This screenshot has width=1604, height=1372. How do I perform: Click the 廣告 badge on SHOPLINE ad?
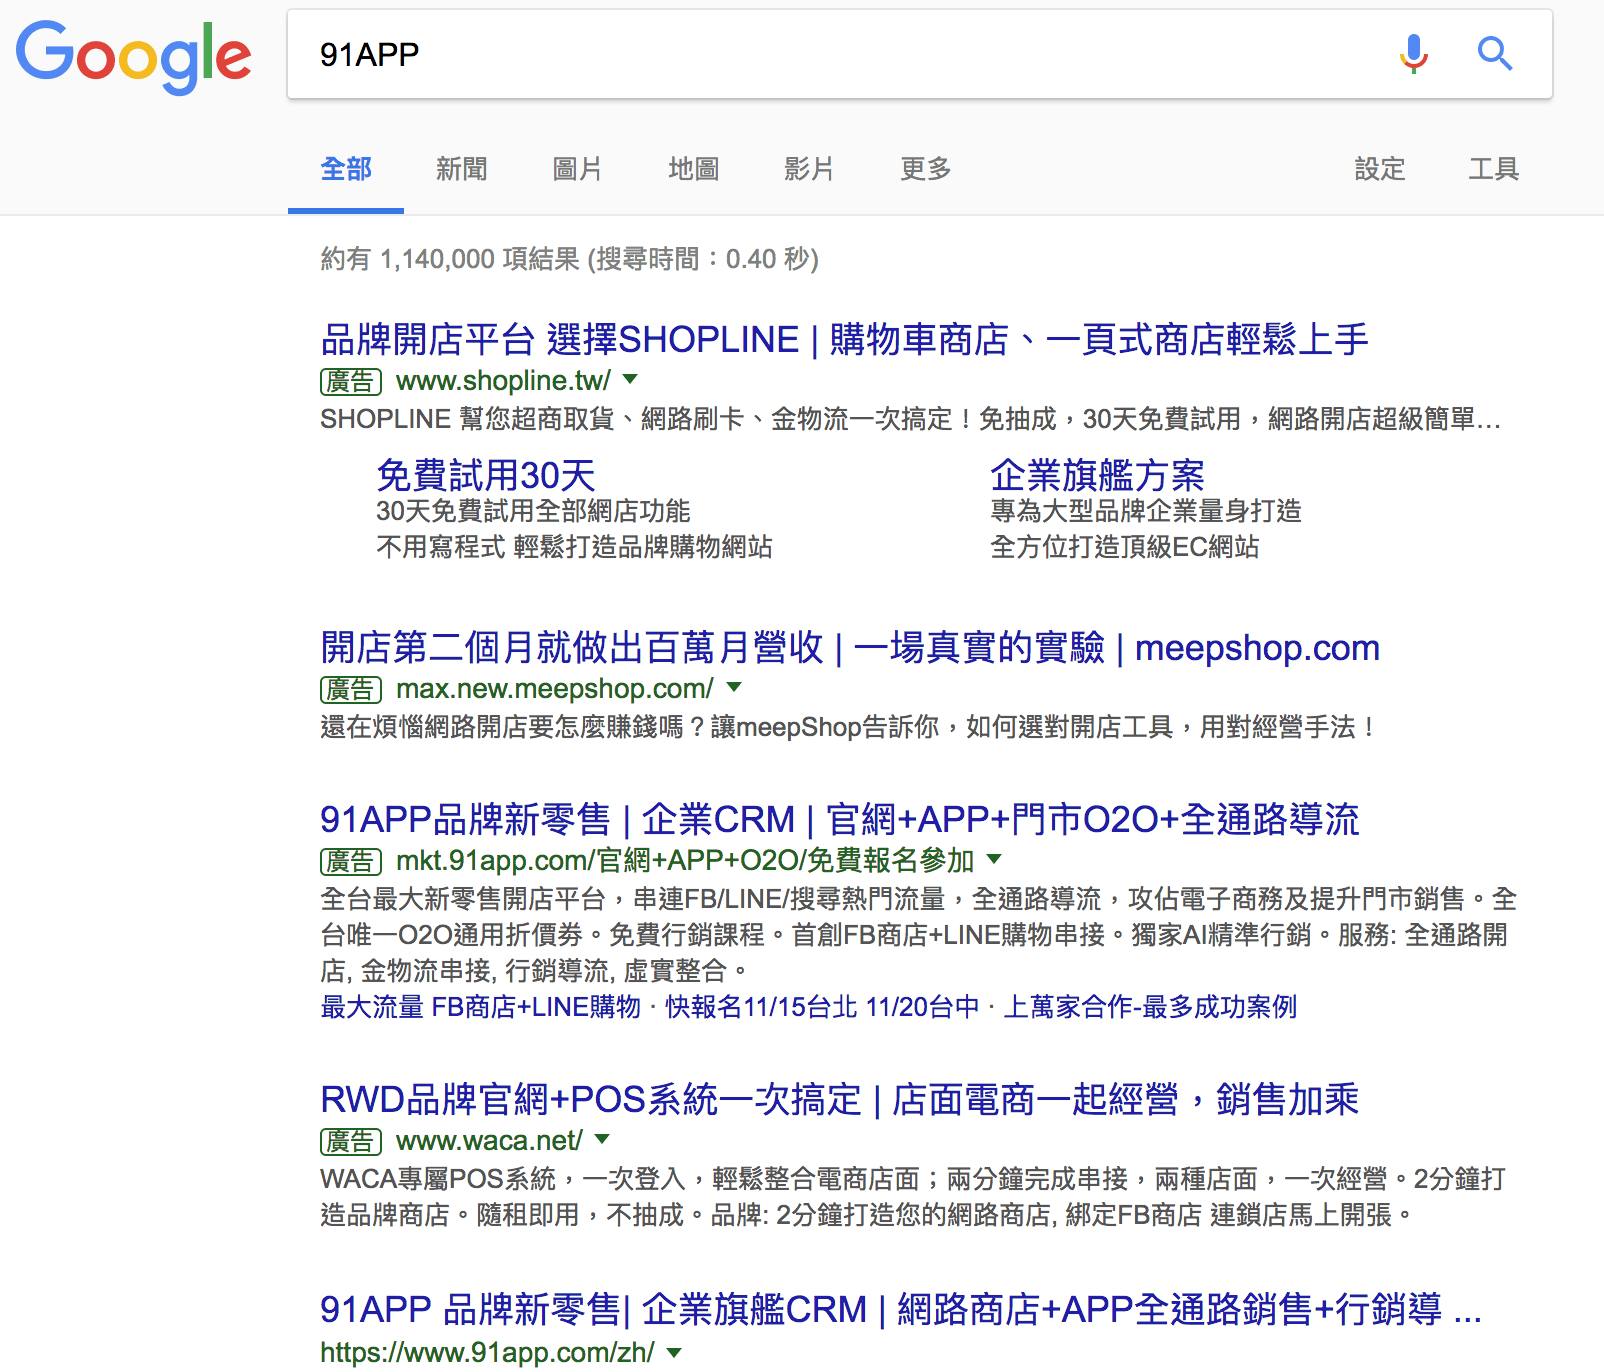click(x=351, y=381)
